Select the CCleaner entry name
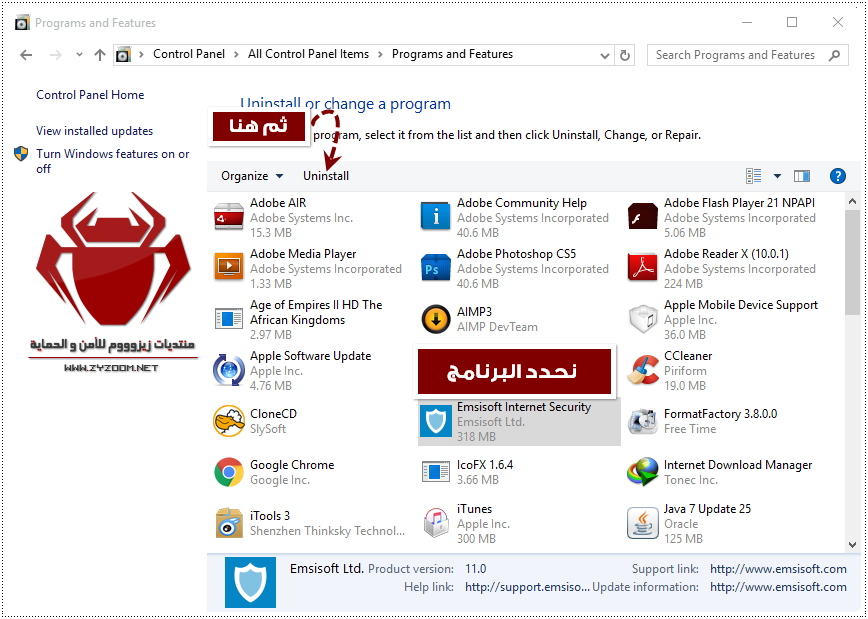Viewport: 868px width, 619px height. coord(688,355)
